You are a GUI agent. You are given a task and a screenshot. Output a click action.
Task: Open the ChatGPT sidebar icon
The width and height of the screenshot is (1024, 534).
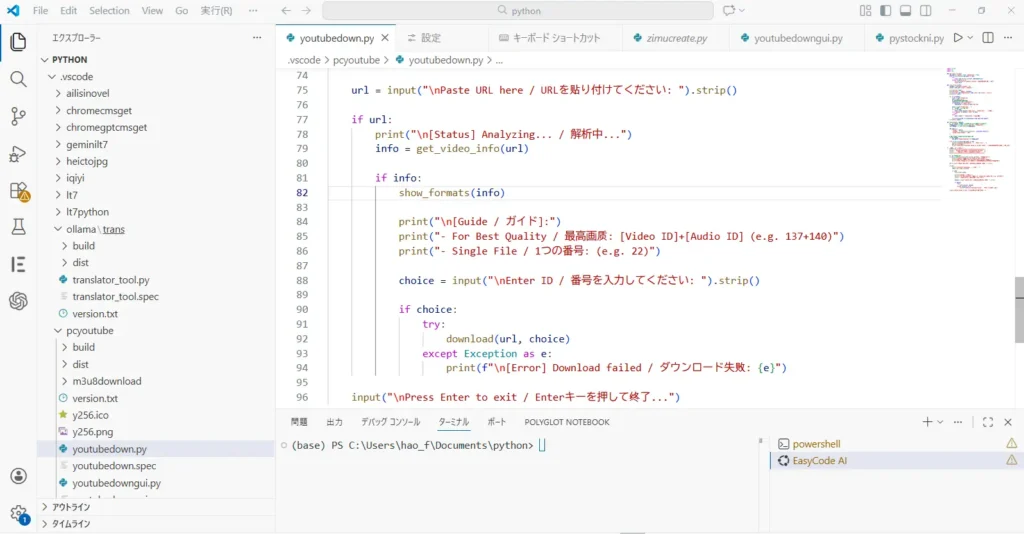pos(18,301)
